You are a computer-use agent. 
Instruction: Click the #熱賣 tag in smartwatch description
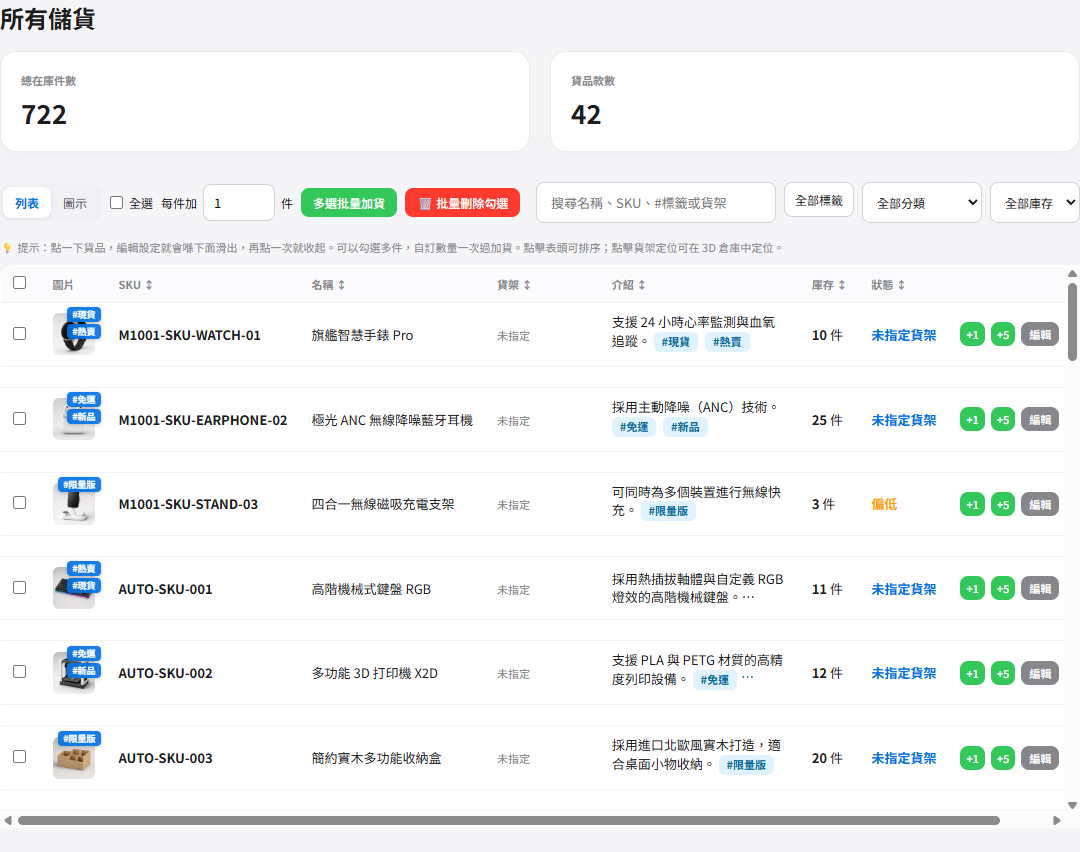pyautogui.click(x=727, y=342)
